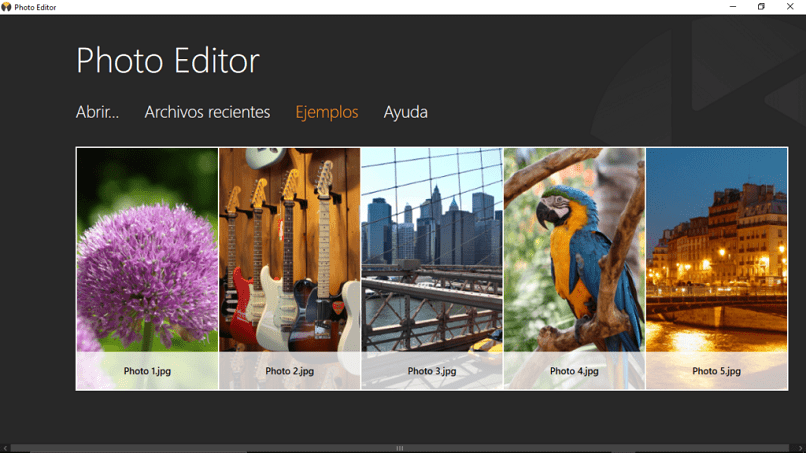Open the Abrir... file dialog
The width and height of the screenshot is (806, 453).
[x=97, y=112]
